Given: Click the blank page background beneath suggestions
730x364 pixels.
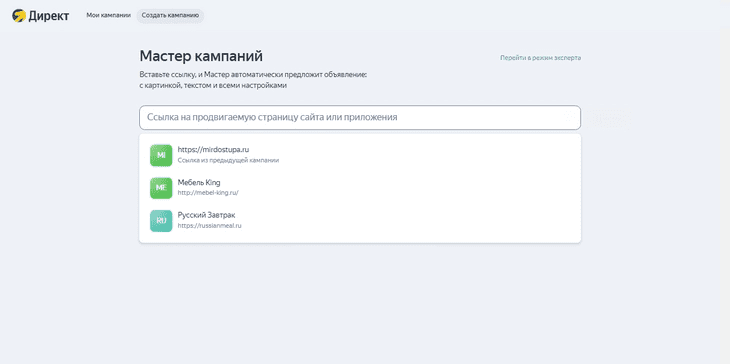Looking at the screenshot, I should point(360,303).
